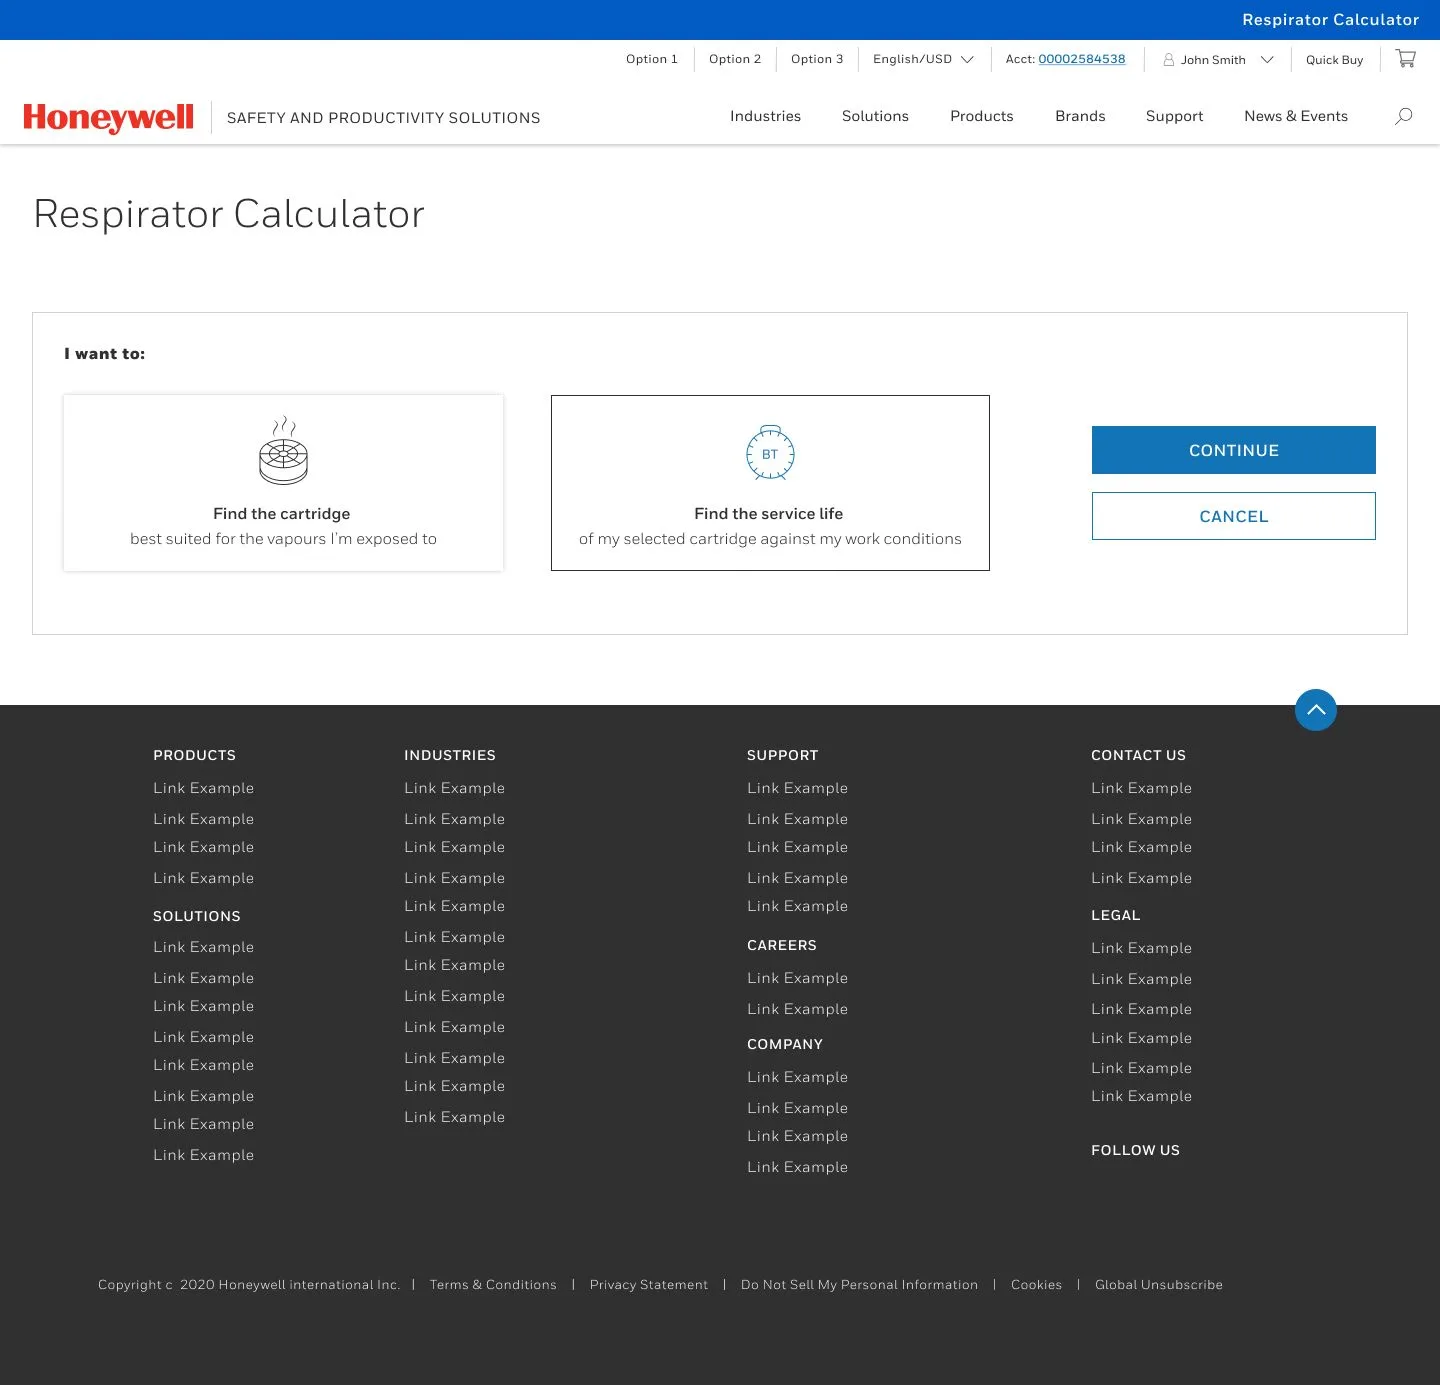Click the PRODUCTS footer heading
Image resolution: width=1440 pixels, height=1385 pixels.
click(x=194, y=755)
